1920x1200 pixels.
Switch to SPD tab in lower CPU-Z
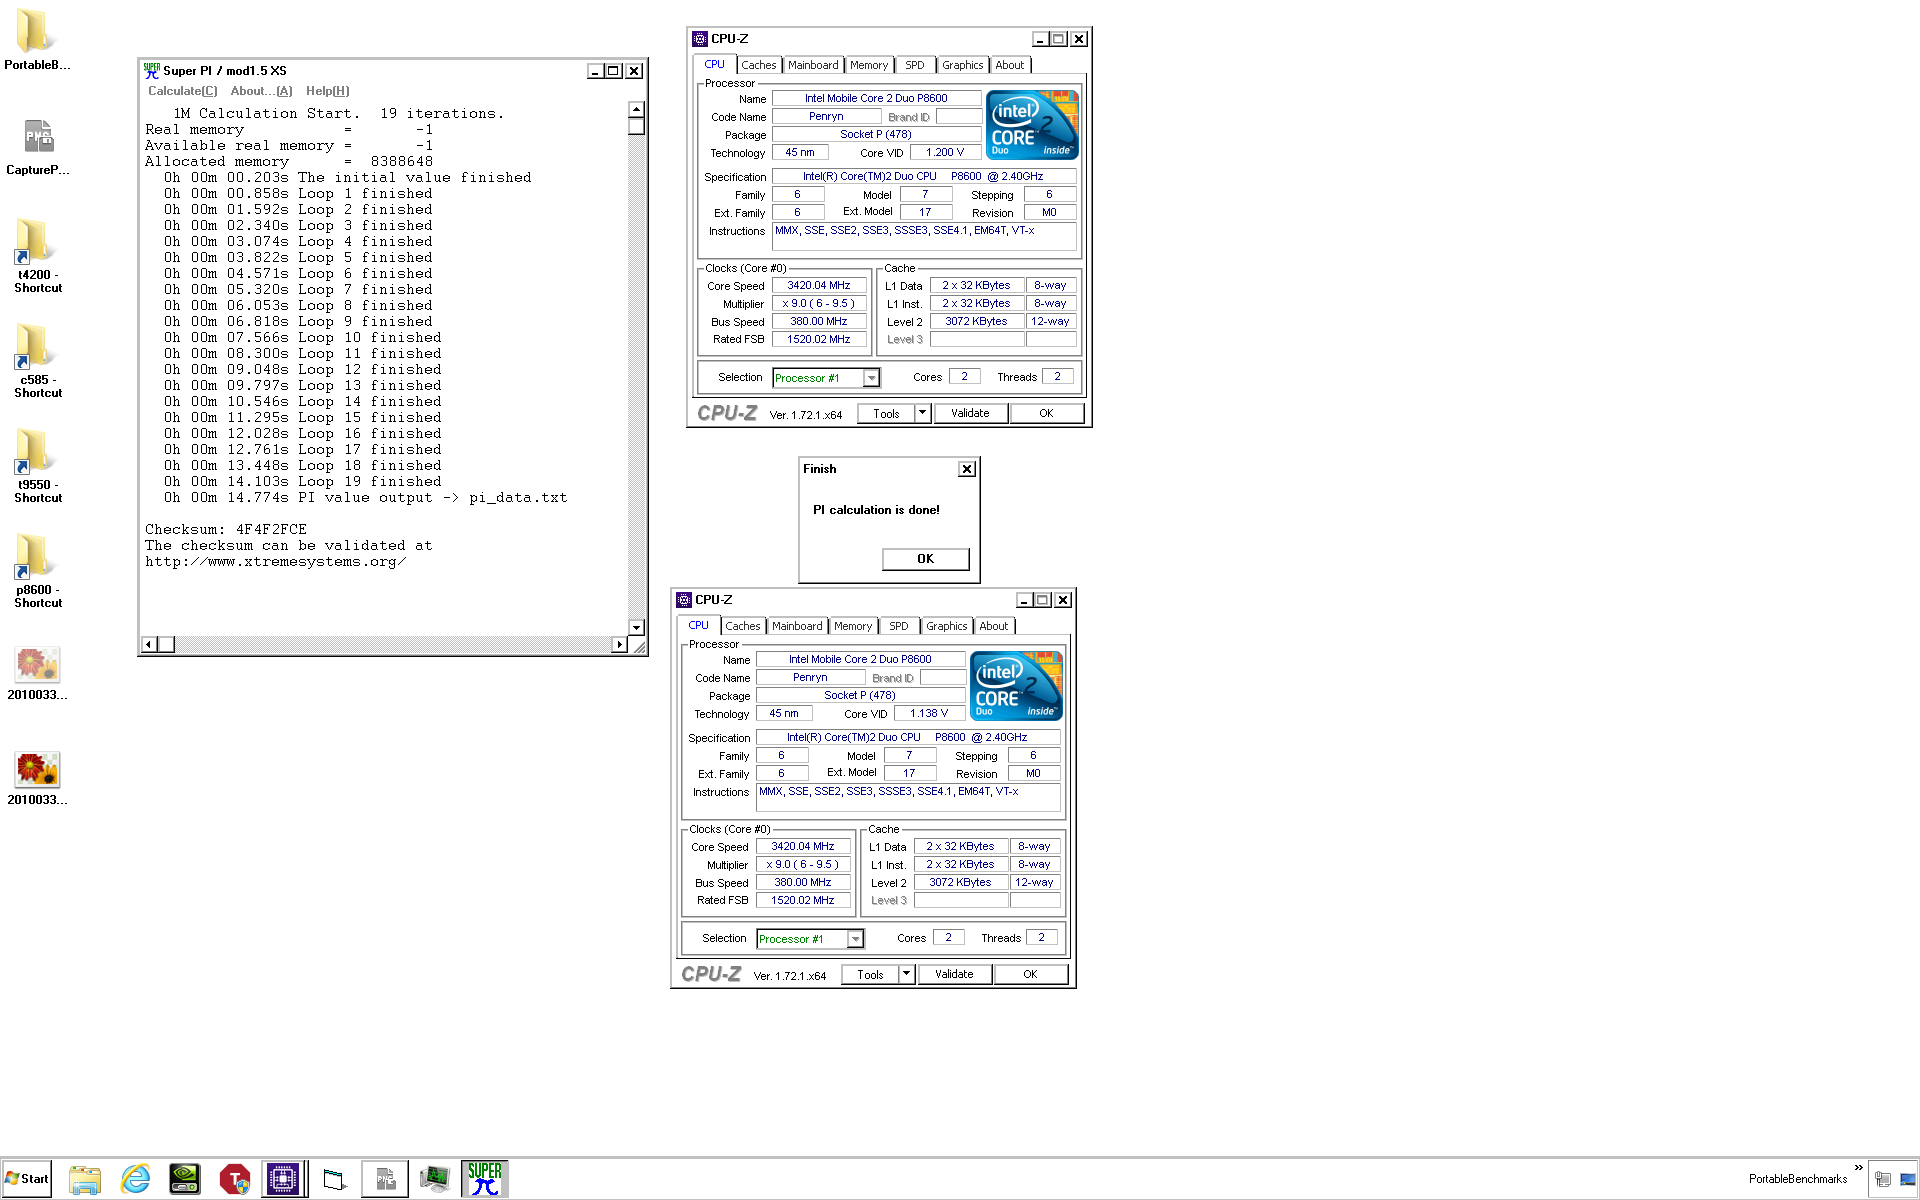899,626
